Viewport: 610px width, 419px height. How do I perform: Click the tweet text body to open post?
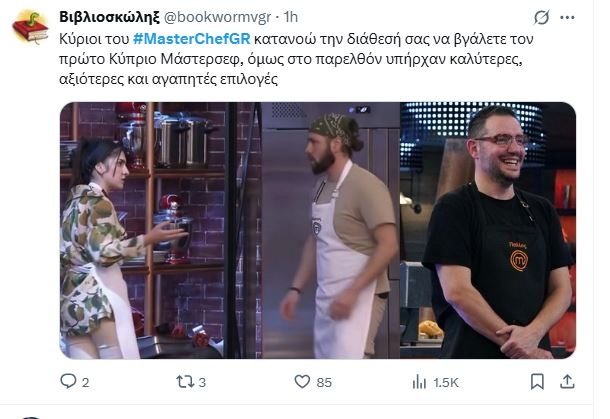(296, 59)
